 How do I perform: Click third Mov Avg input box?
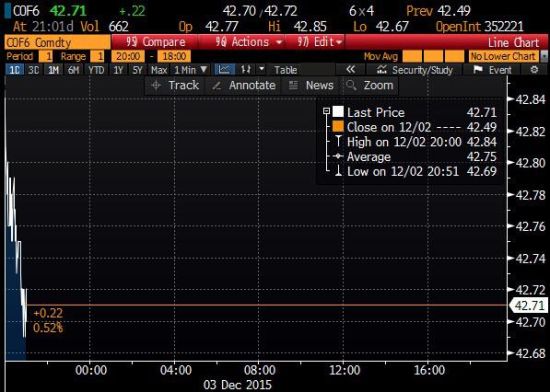point(454,56)
